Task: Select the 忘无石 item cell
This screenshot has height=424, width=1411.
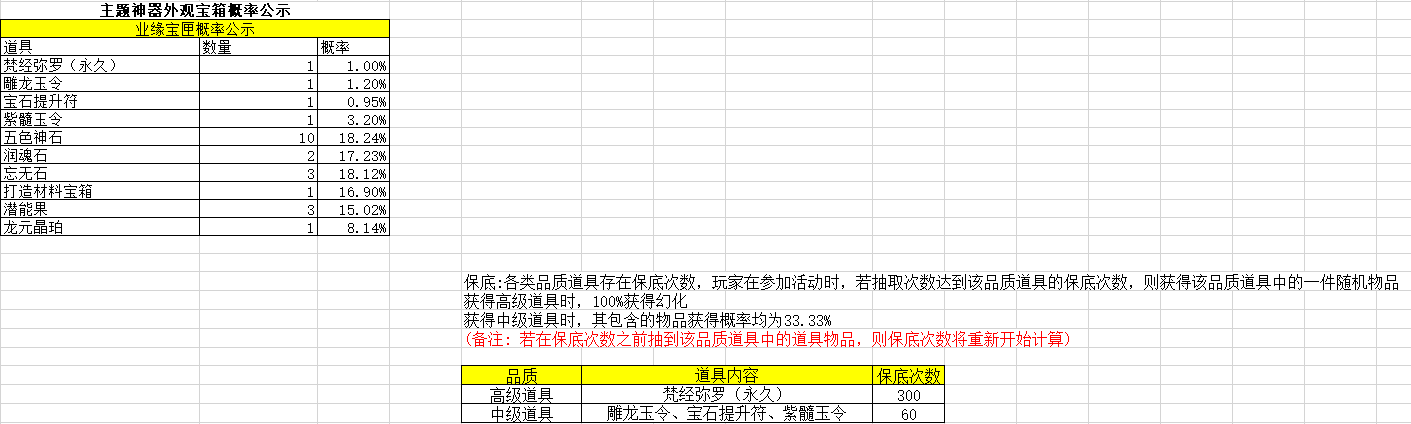Action: [x=100, y=173]
